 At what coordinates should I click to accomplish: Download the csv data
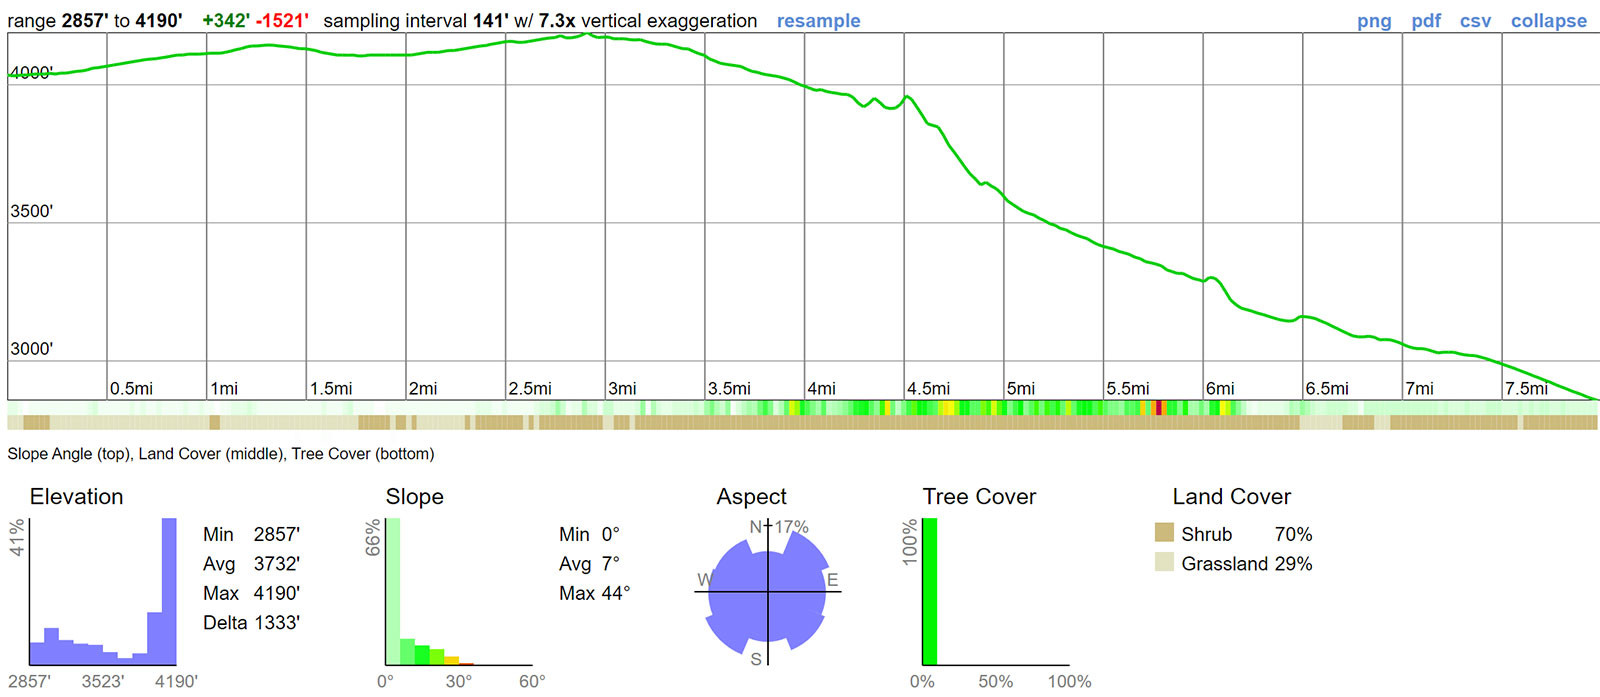point(1475,21)
